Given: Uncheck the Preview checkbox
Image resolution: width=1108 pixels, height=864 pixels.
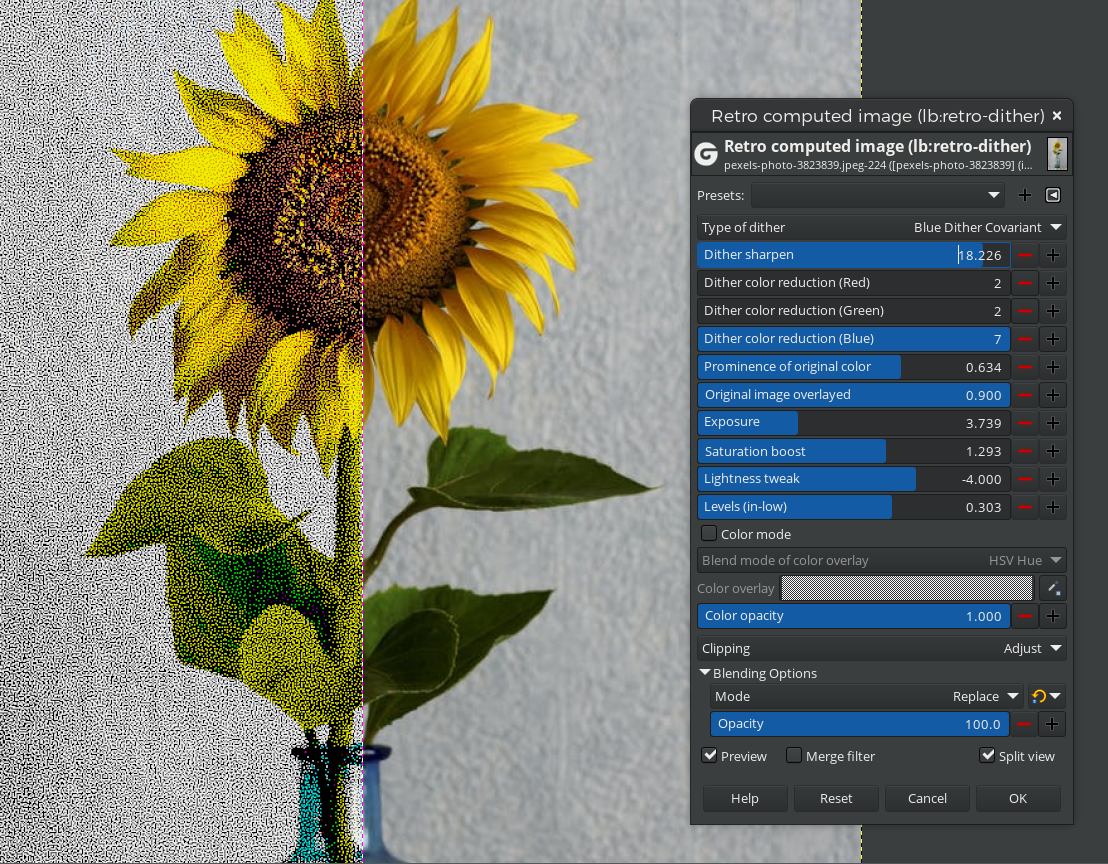Looking at the screenshot, I should (710, 756).
